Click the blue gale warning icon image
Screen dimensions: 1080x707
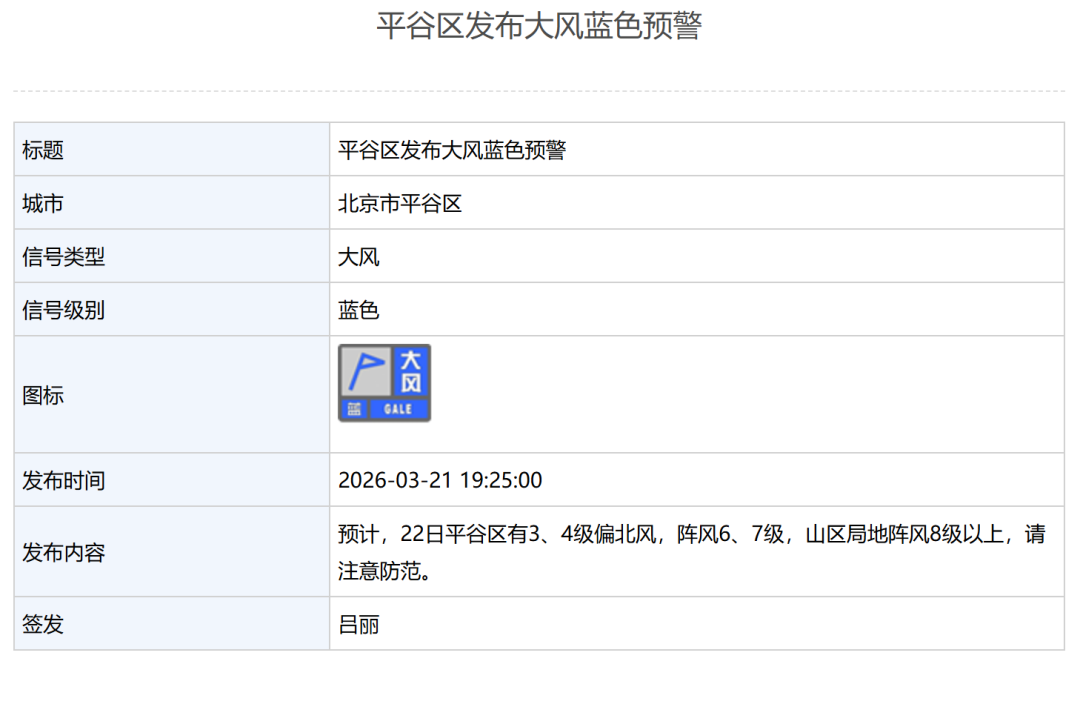(x=384, y=383)
